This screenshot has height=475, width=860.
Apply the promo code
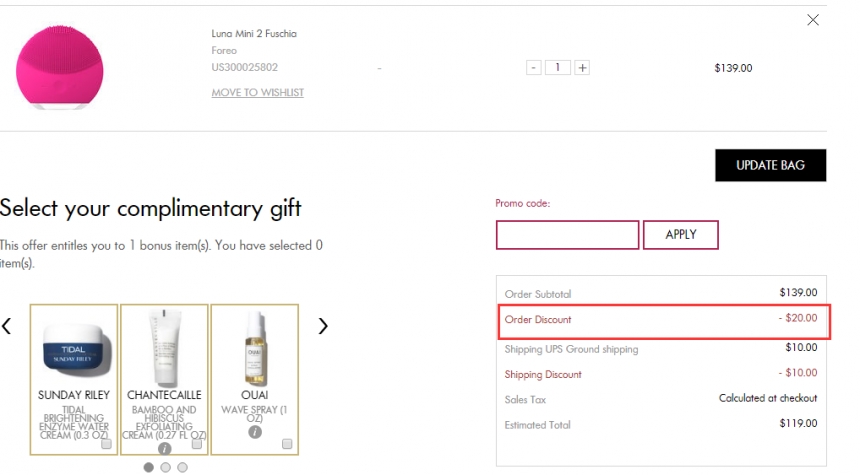(680, 235)
